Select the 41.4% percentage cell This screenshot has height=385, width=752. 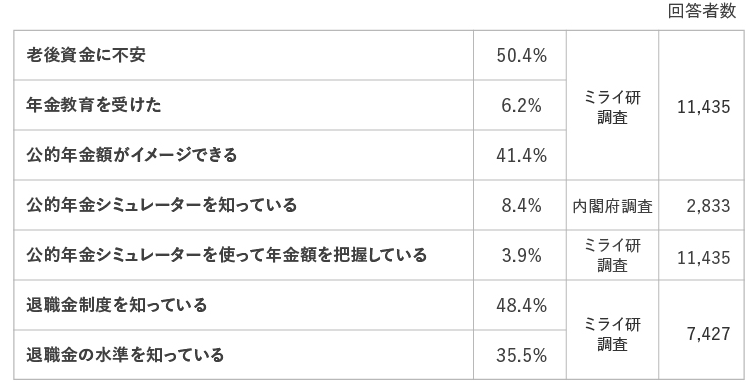tap(520, 155)
